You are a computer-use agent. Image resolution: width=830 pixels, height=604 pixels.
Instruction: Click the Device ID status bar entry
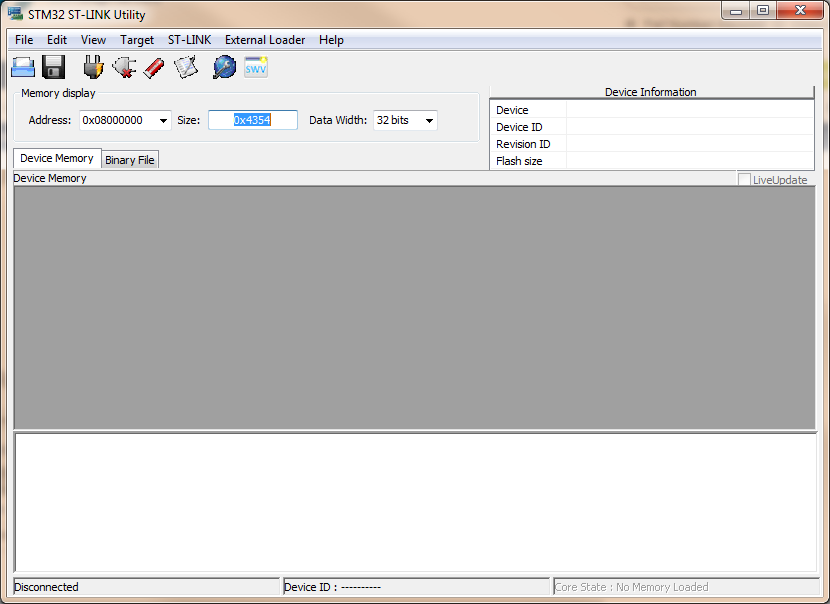(417, 587)
